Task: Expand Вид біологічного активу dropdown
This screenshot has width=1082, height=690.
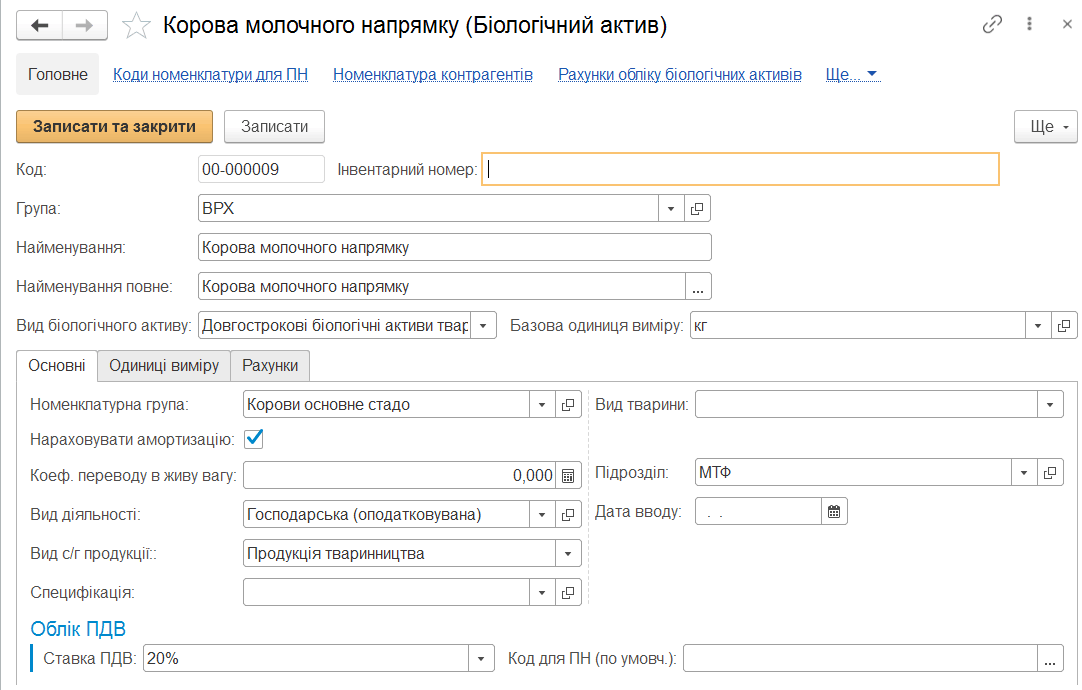Action: [x=484, y=326]
